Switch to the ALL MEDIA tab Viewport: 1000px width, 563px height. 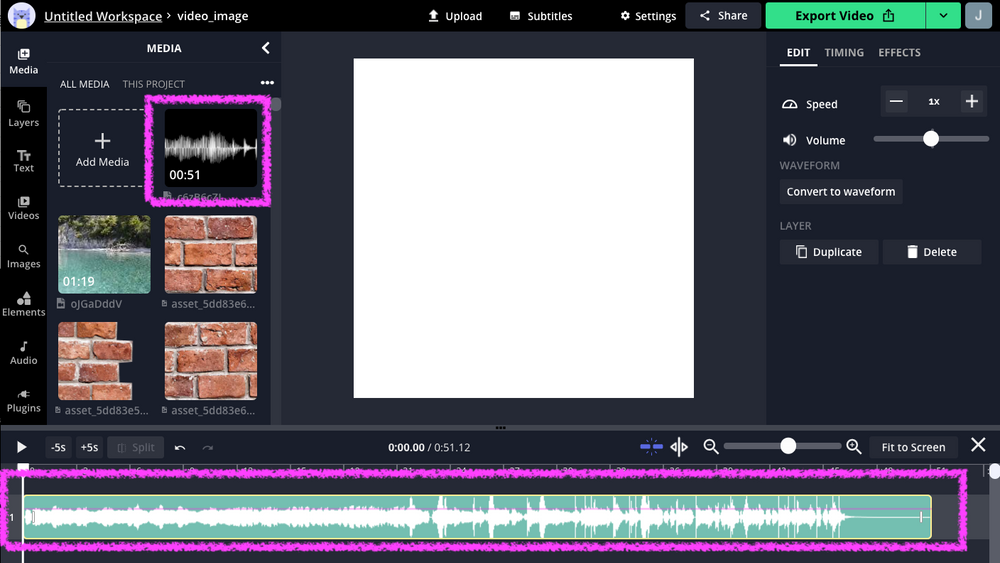click(x=84, y=84)
